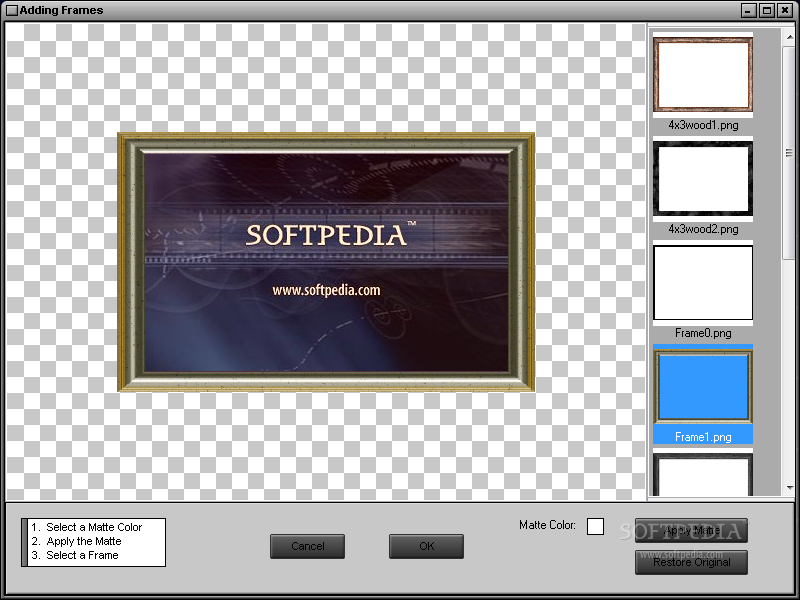The height and width of the screenshot is (600, 800).
Task: Select the 4x3wood2.png black frame thumbnail
Action: pos(703,178)
